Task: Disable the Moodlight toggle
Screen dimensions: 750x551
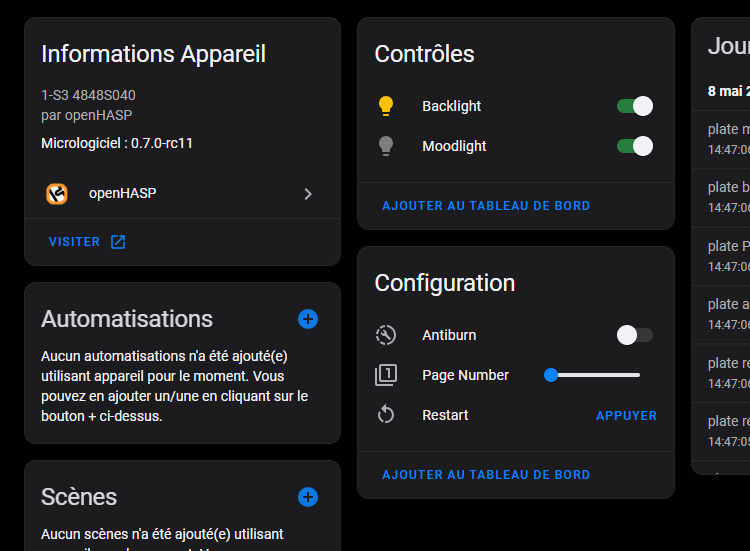Action: pyautogui.click(x=635, y=146)
